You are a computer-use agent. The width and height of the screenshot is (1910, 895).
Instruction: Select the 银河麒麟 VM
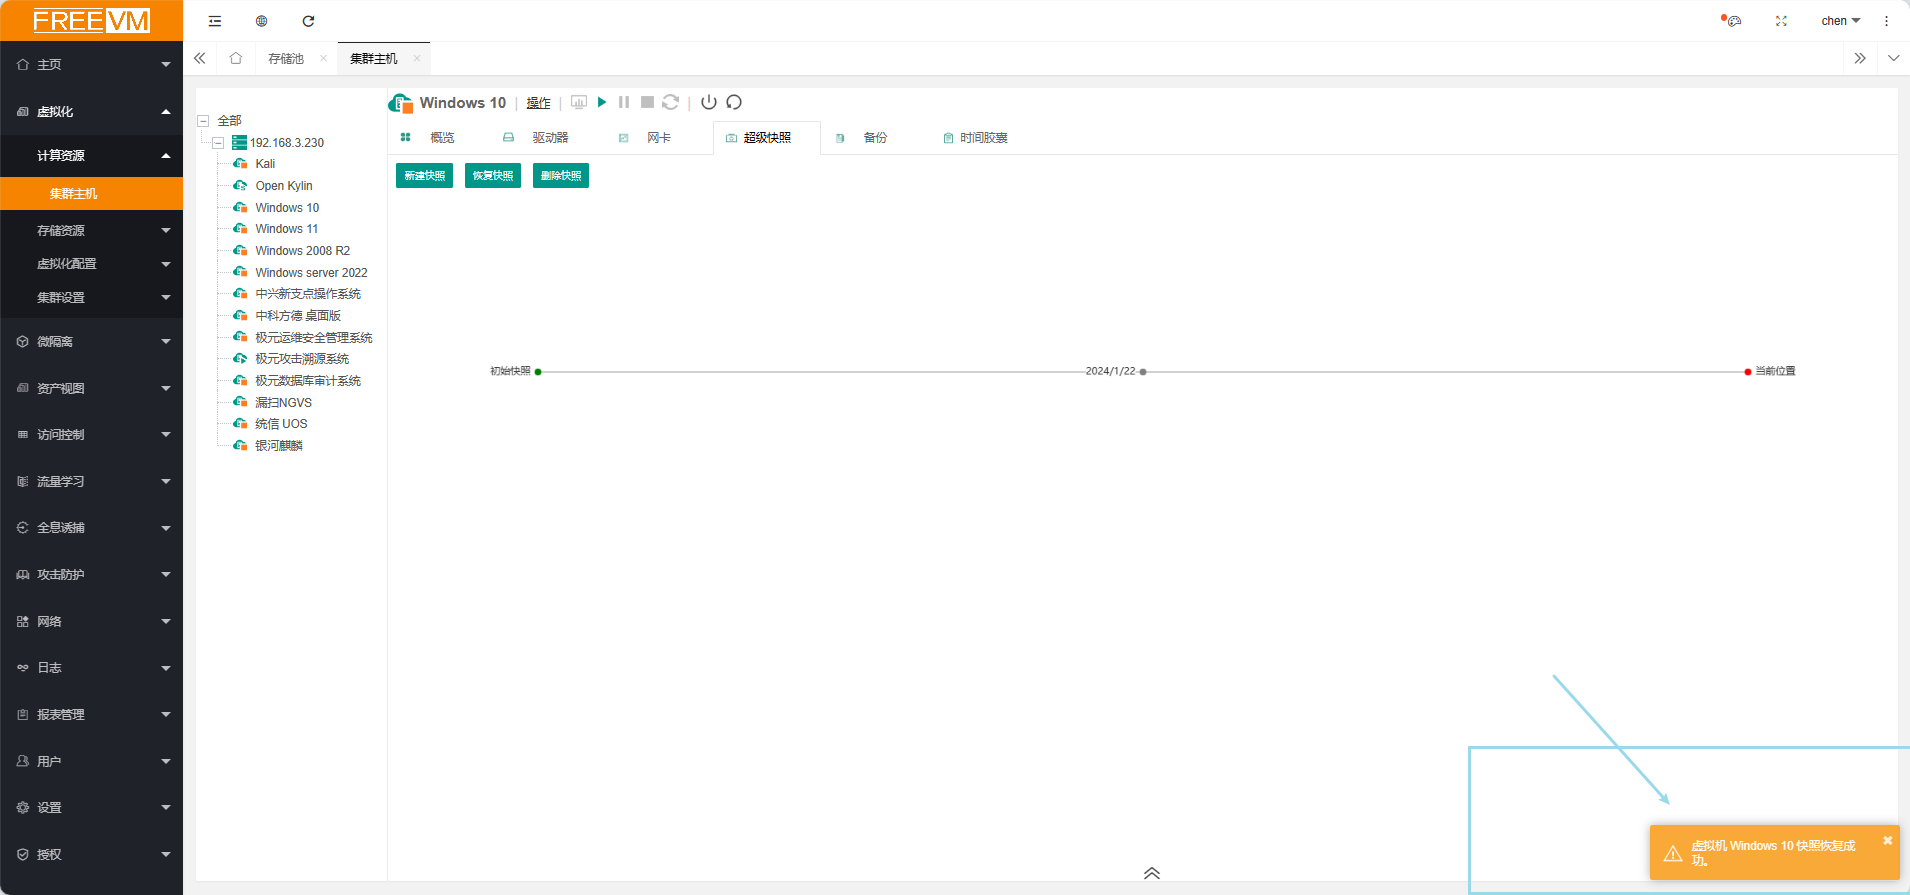pos(279,446)
